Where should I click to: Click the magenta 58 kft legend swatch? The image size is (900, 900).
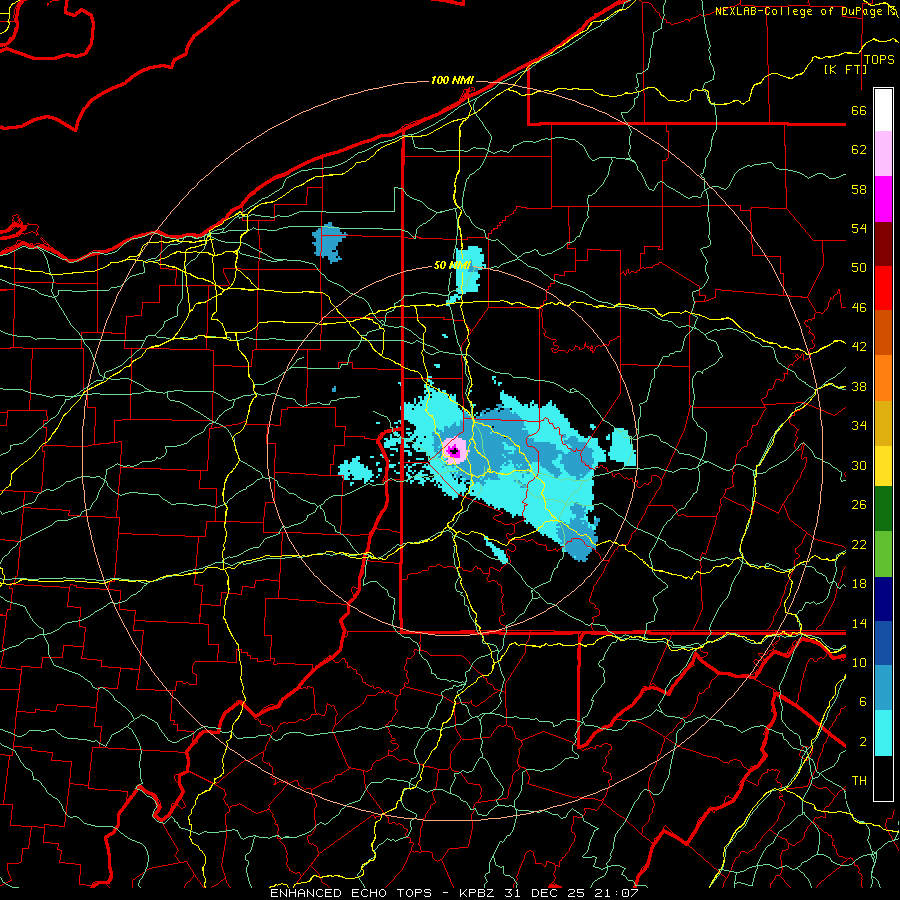tap(883, 199)
